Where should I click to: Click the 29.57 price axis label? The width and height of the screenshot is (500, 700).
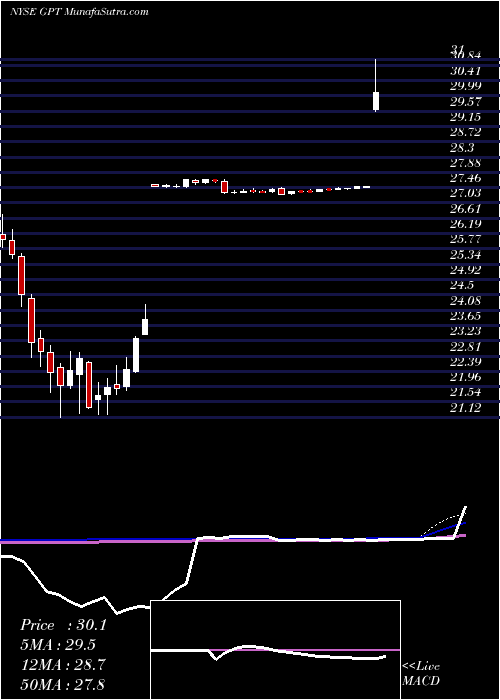(465, 102)
